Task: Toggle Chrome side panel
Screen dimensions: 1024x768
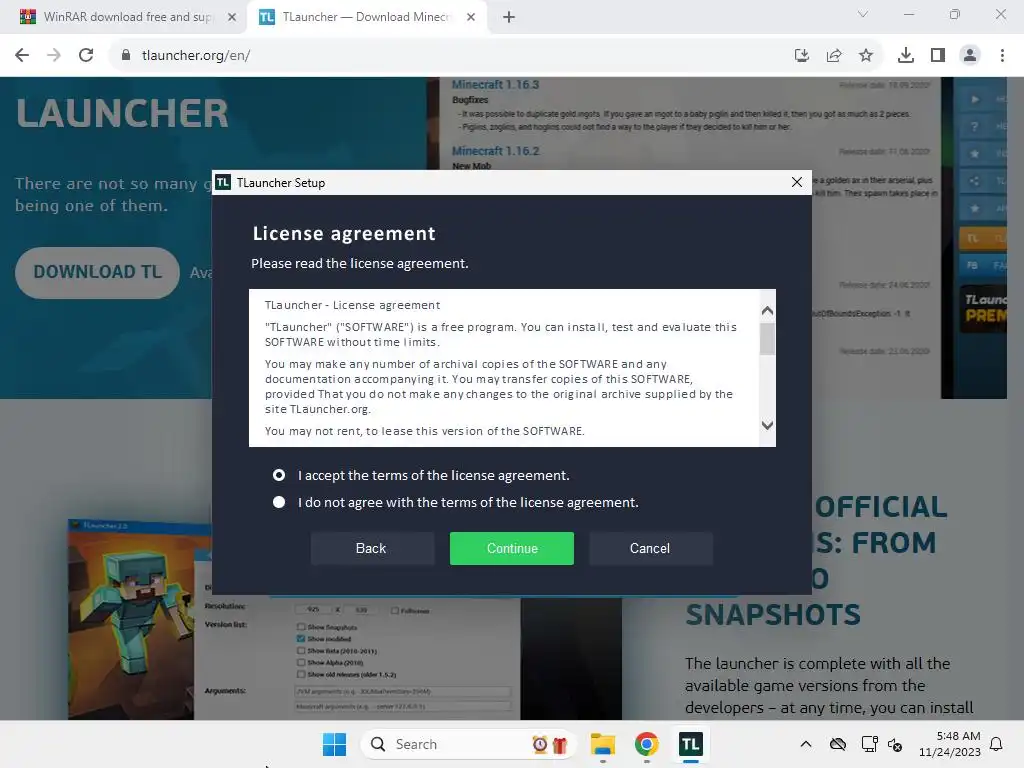Action: point(938,56)
